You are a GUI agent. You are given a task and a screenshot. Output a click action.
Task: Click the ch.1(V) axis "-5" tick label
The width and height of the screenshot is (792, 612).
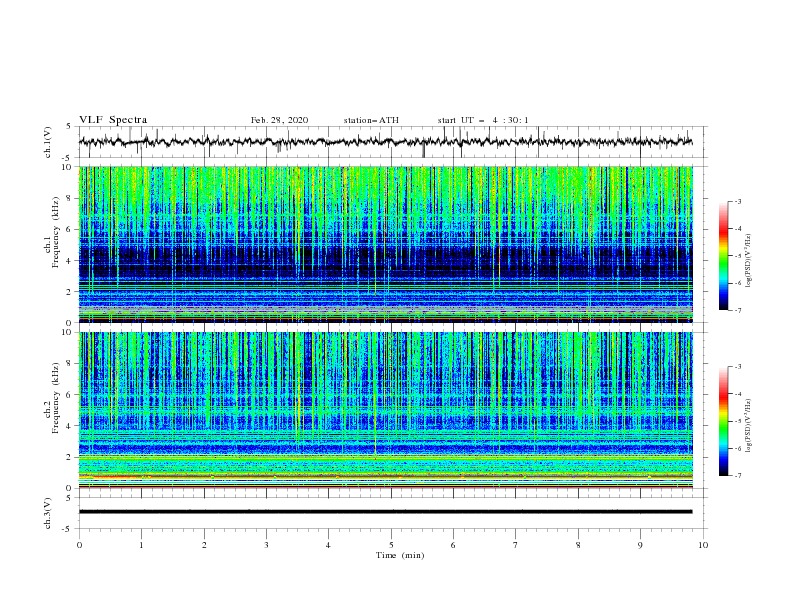click(x=67, y=158)
